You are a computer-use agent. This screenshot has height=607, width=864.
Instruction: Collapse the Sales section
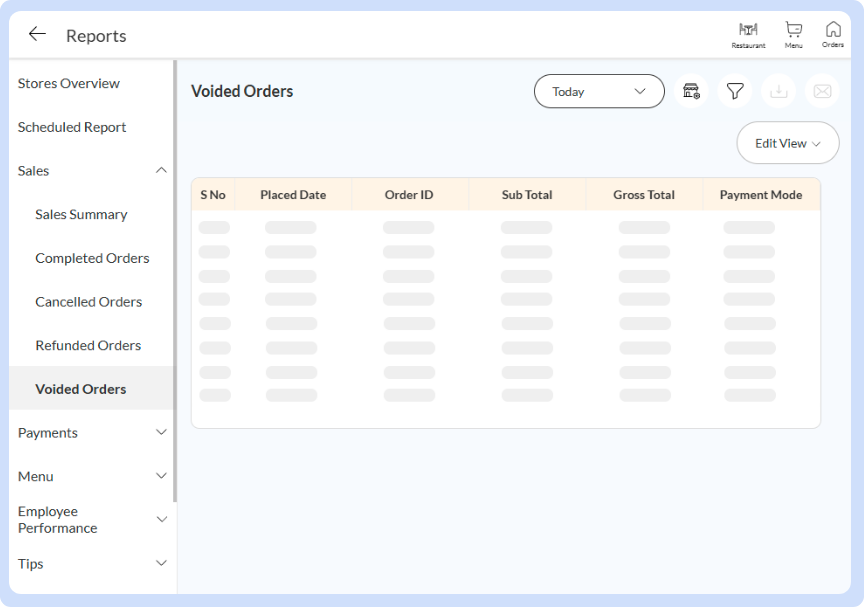[161, 171]
